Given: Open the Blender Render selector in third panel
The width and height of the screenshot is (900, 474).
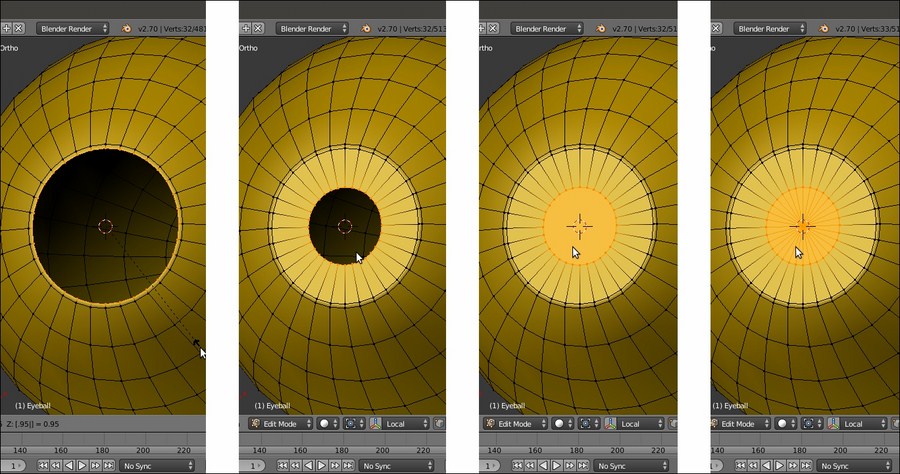Looking at the screenshot, I should pos(549,29).
